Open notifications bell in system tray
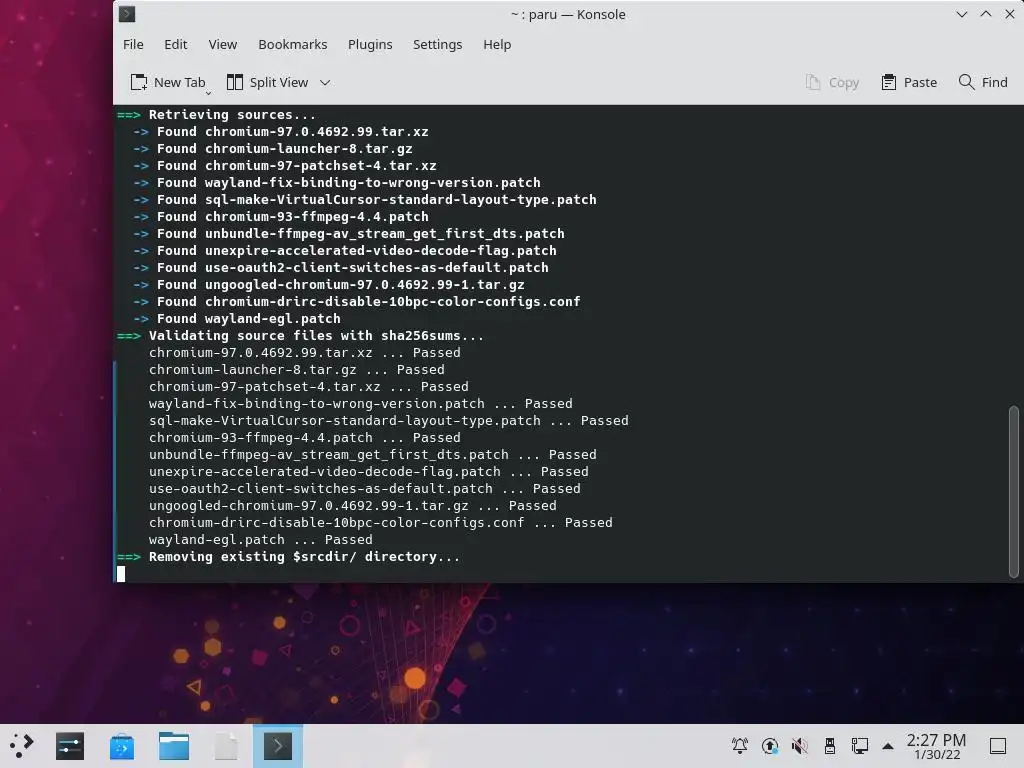Image resolution: width=1024 pixels, height=768 pixels. point(740,746)
